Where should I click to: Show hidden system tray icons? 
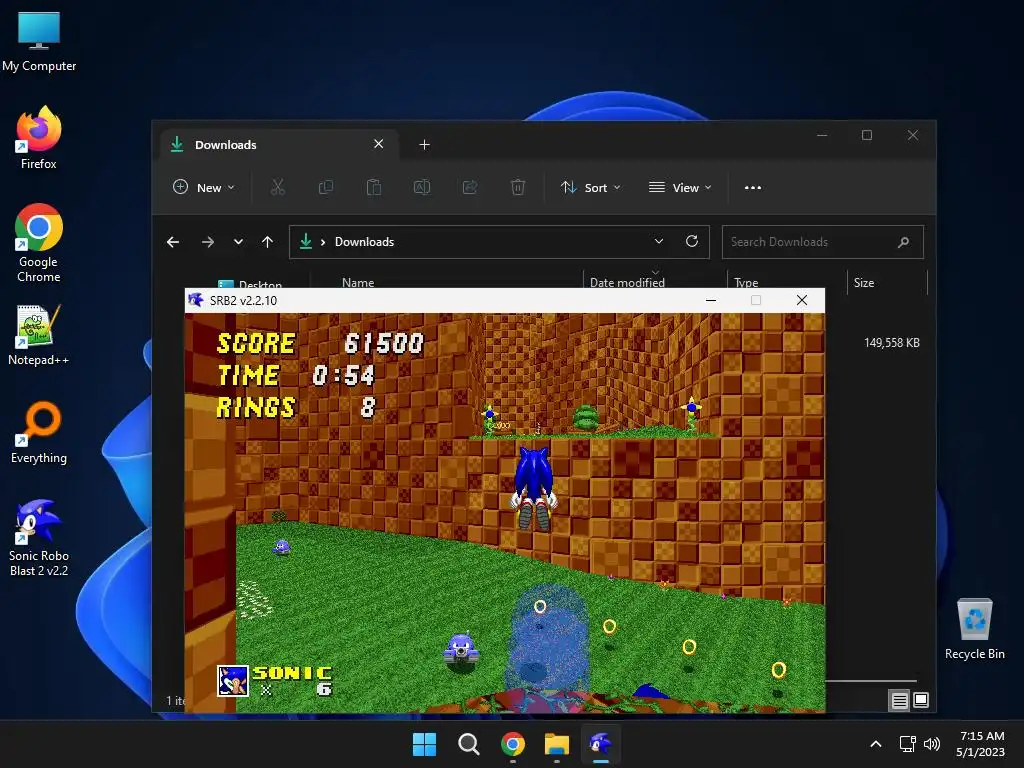[x=876, y=744]
